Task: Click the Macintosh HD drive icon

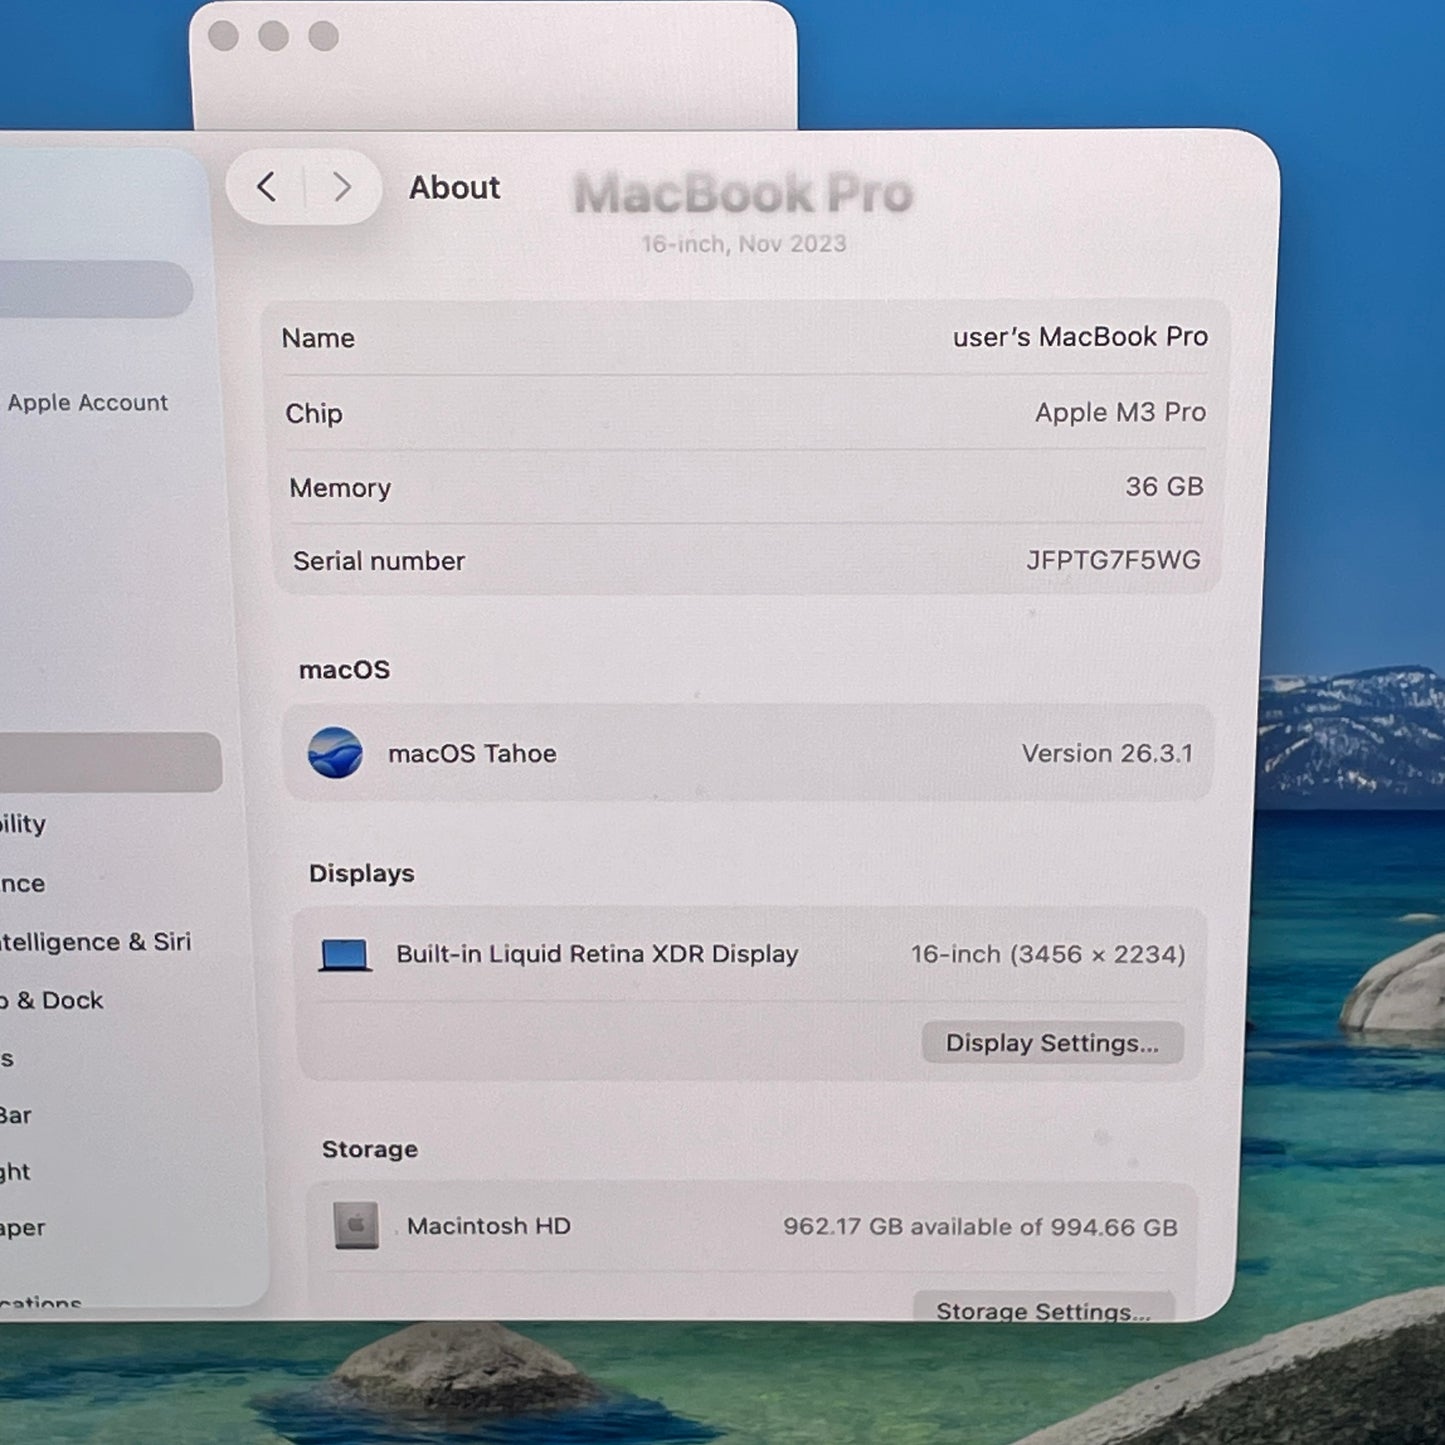Action: click(x=356, y=1226)
